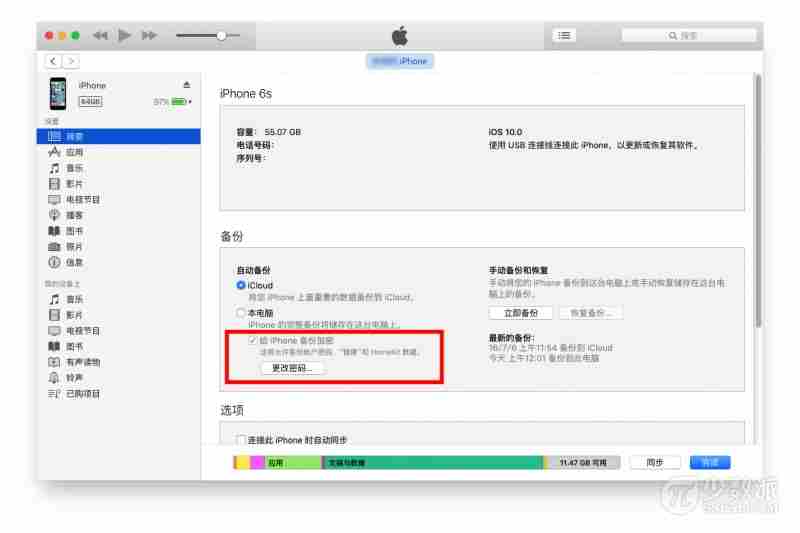Viewport: 800px width, 533px height.
Task: Click the fast-forward playback button
Action: tap(149, 35)
